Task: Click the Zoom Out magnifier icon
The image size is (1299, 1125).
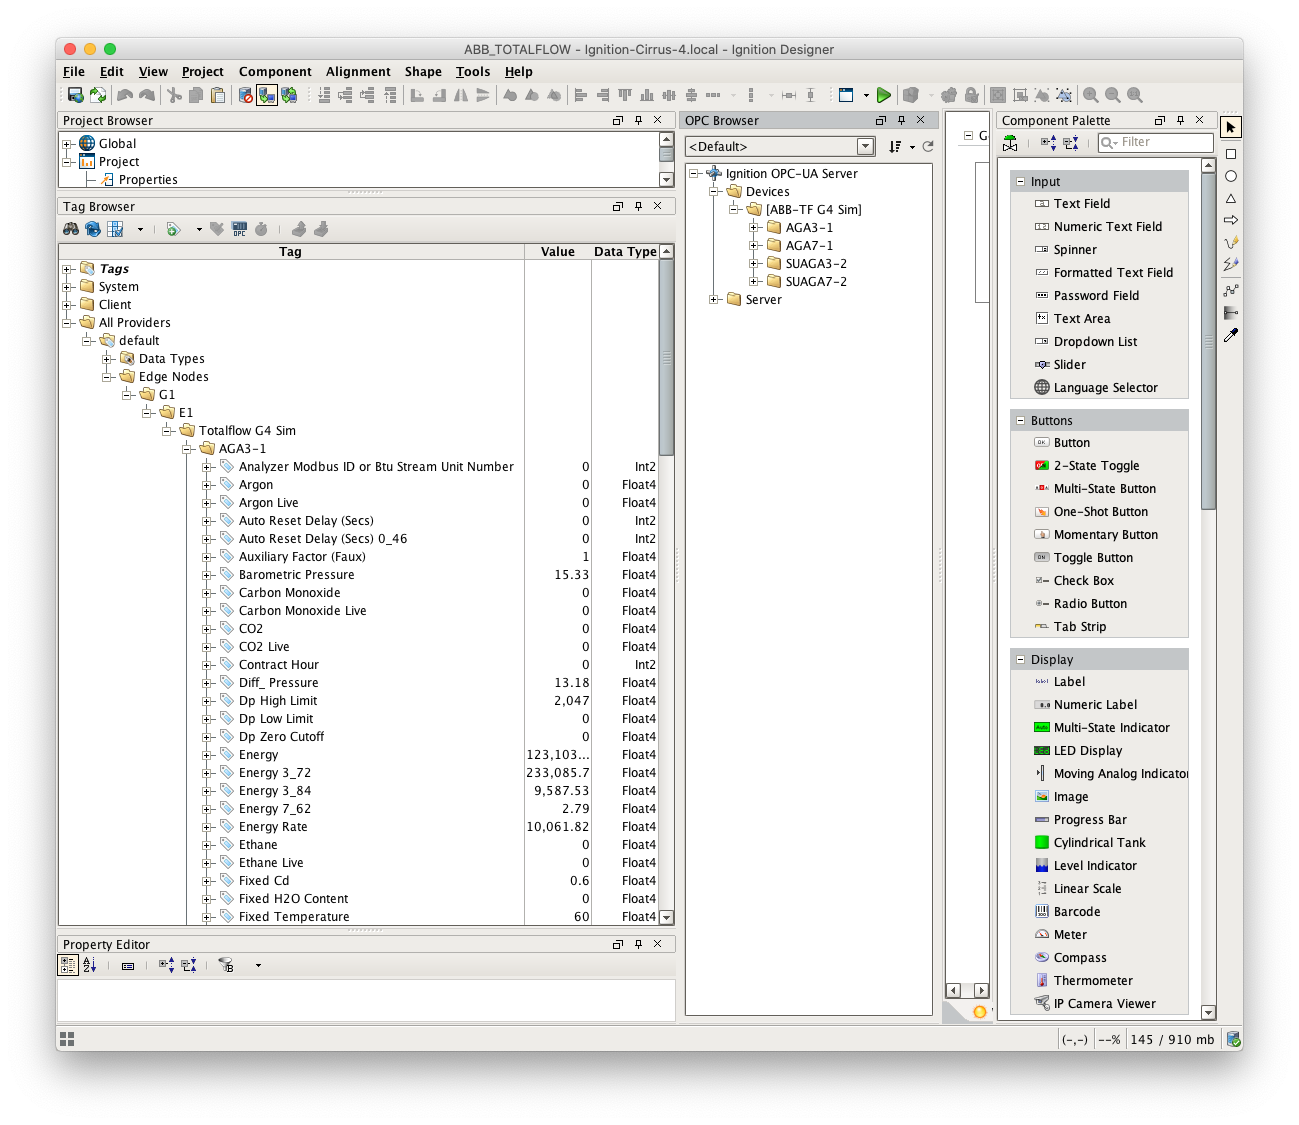Action: click(1113, 95)
